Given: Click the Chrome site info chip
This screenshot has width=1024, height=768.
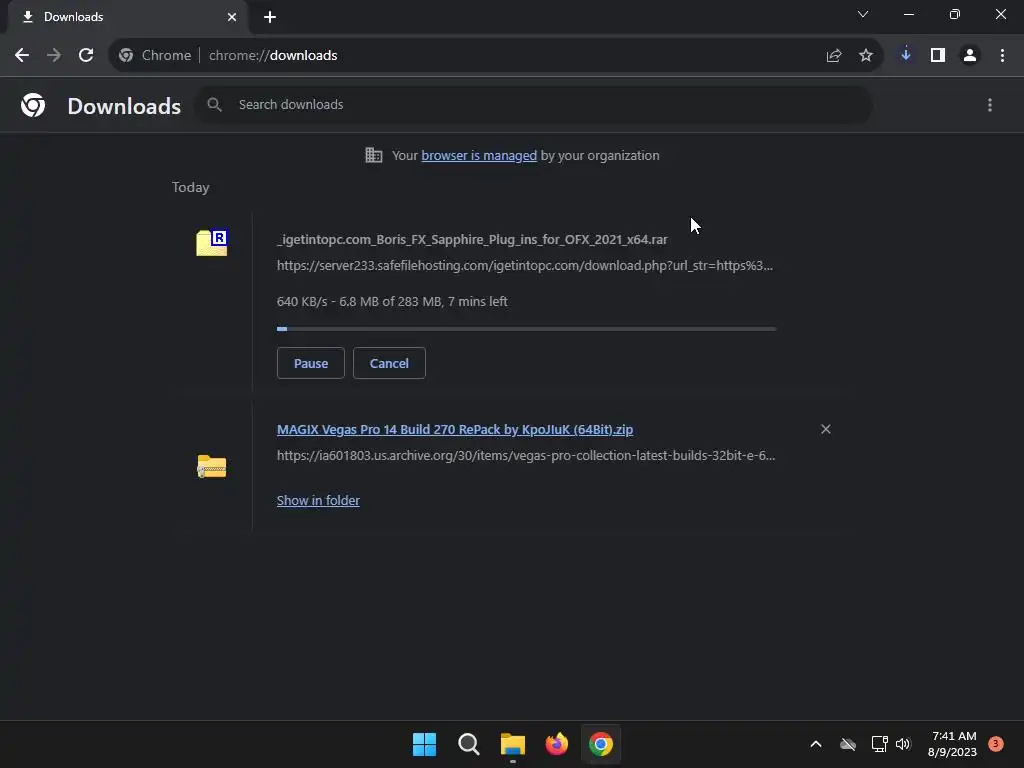Looking at the screenshot, I should click(155, 56).
